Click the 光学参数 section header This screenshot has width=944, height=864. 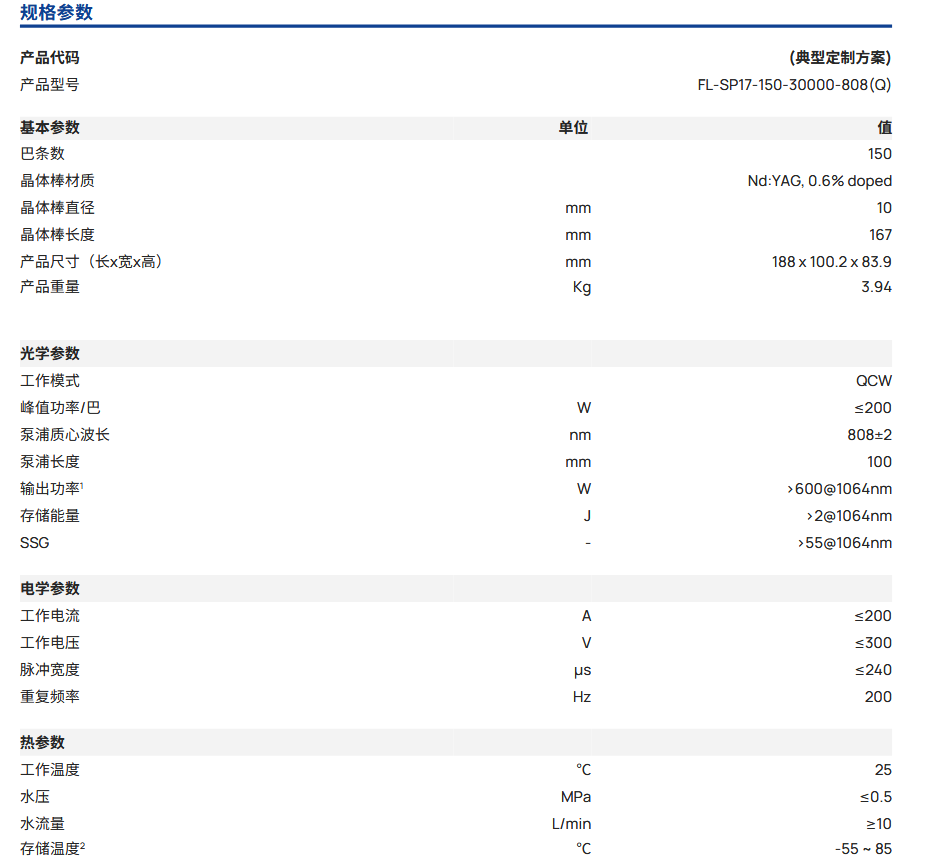(50, 354)
